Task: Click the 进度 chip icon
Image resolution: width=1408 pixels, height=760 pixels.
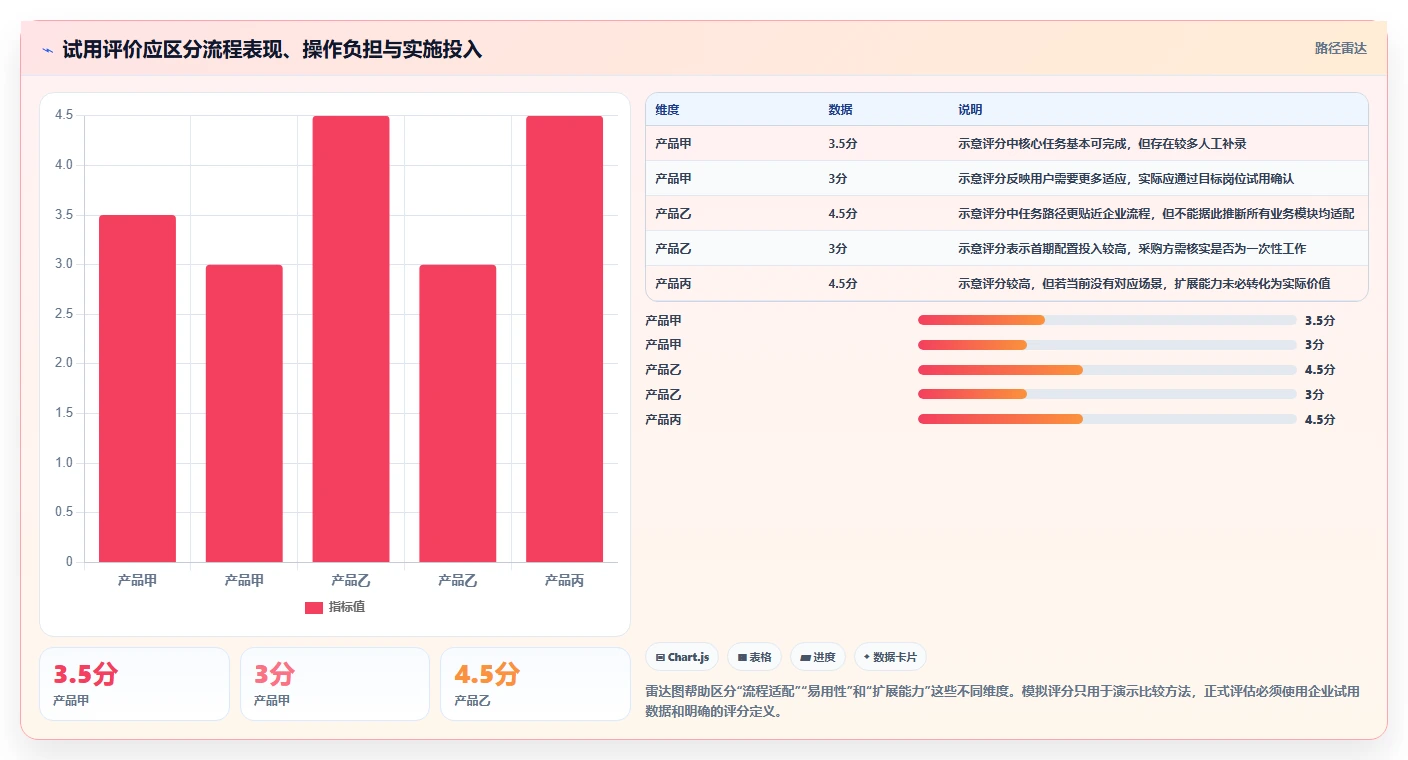Action: pos(805,658)
